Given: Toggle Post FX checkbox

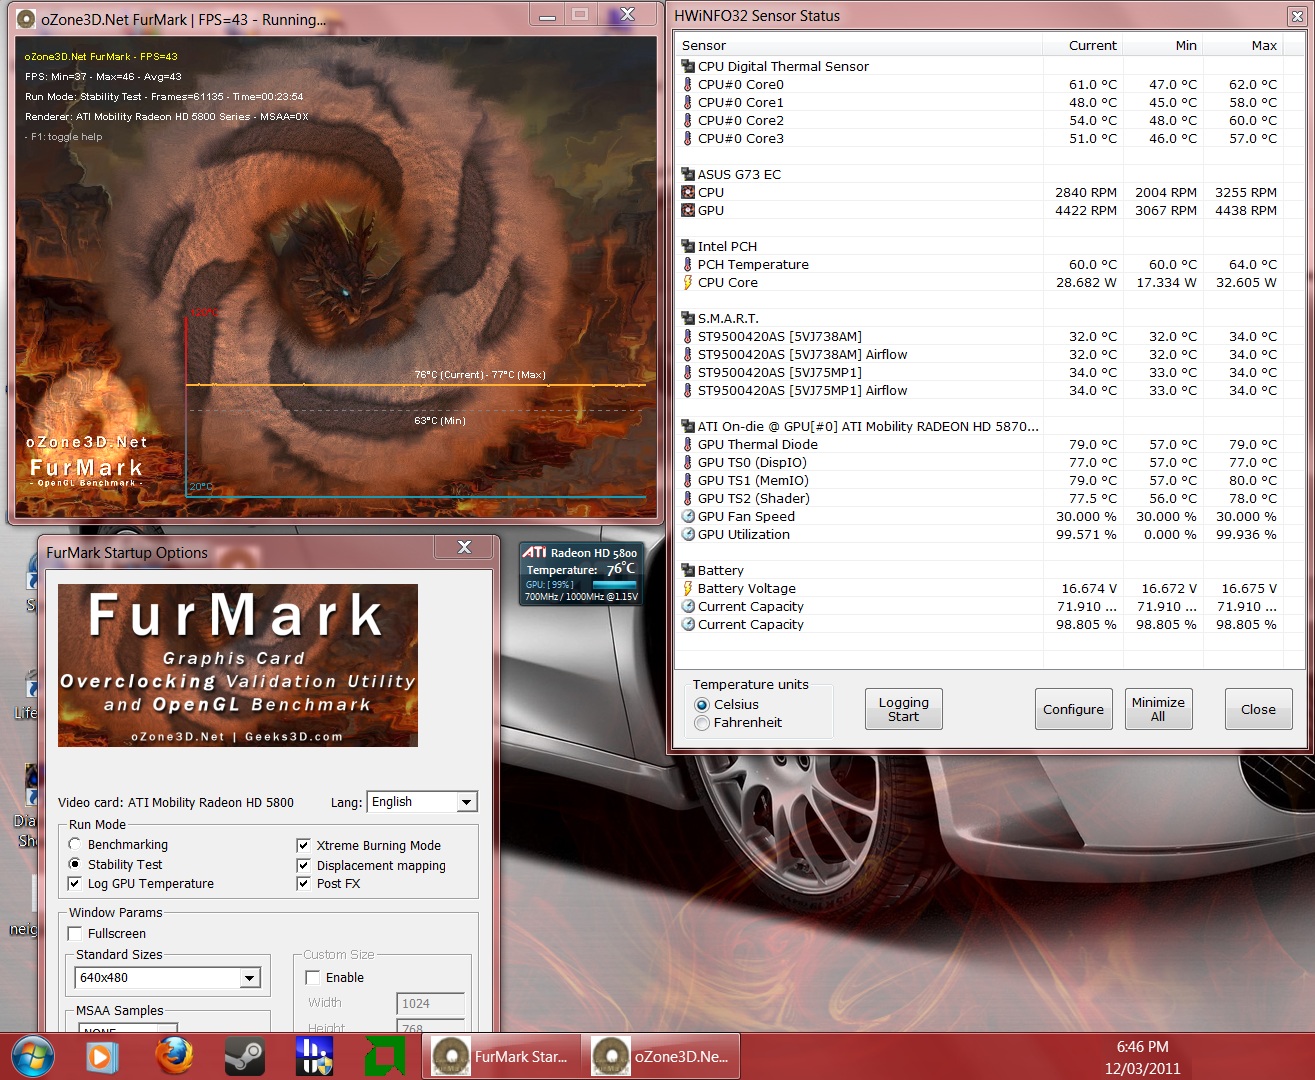Looking at the screenshot, I should pyautogui.click(x=303, y=883).
